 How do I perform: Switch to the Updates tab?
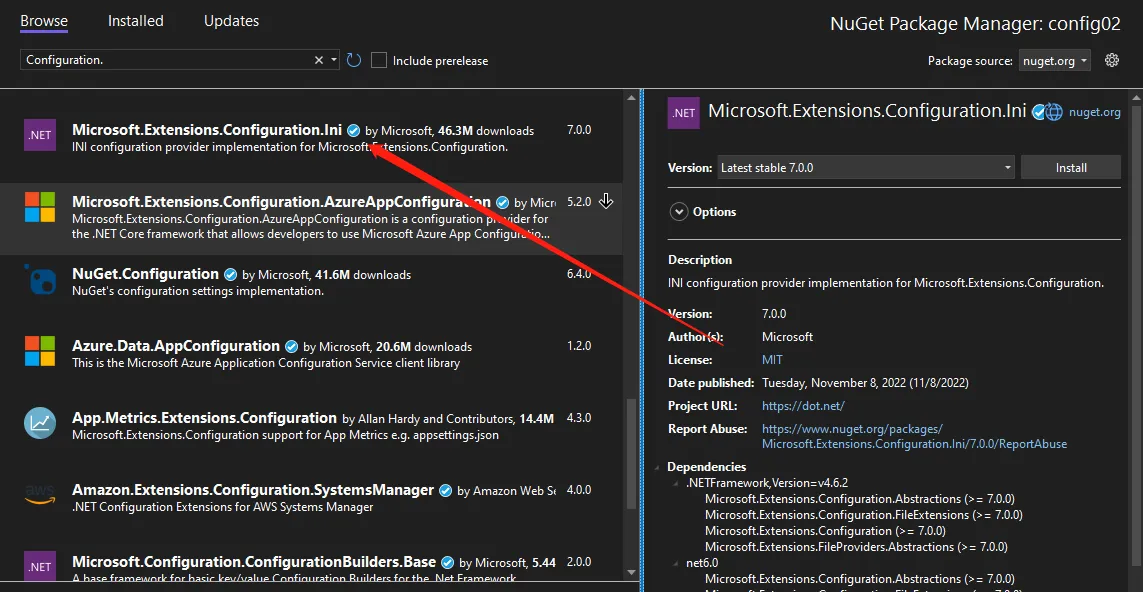point(231,21)
